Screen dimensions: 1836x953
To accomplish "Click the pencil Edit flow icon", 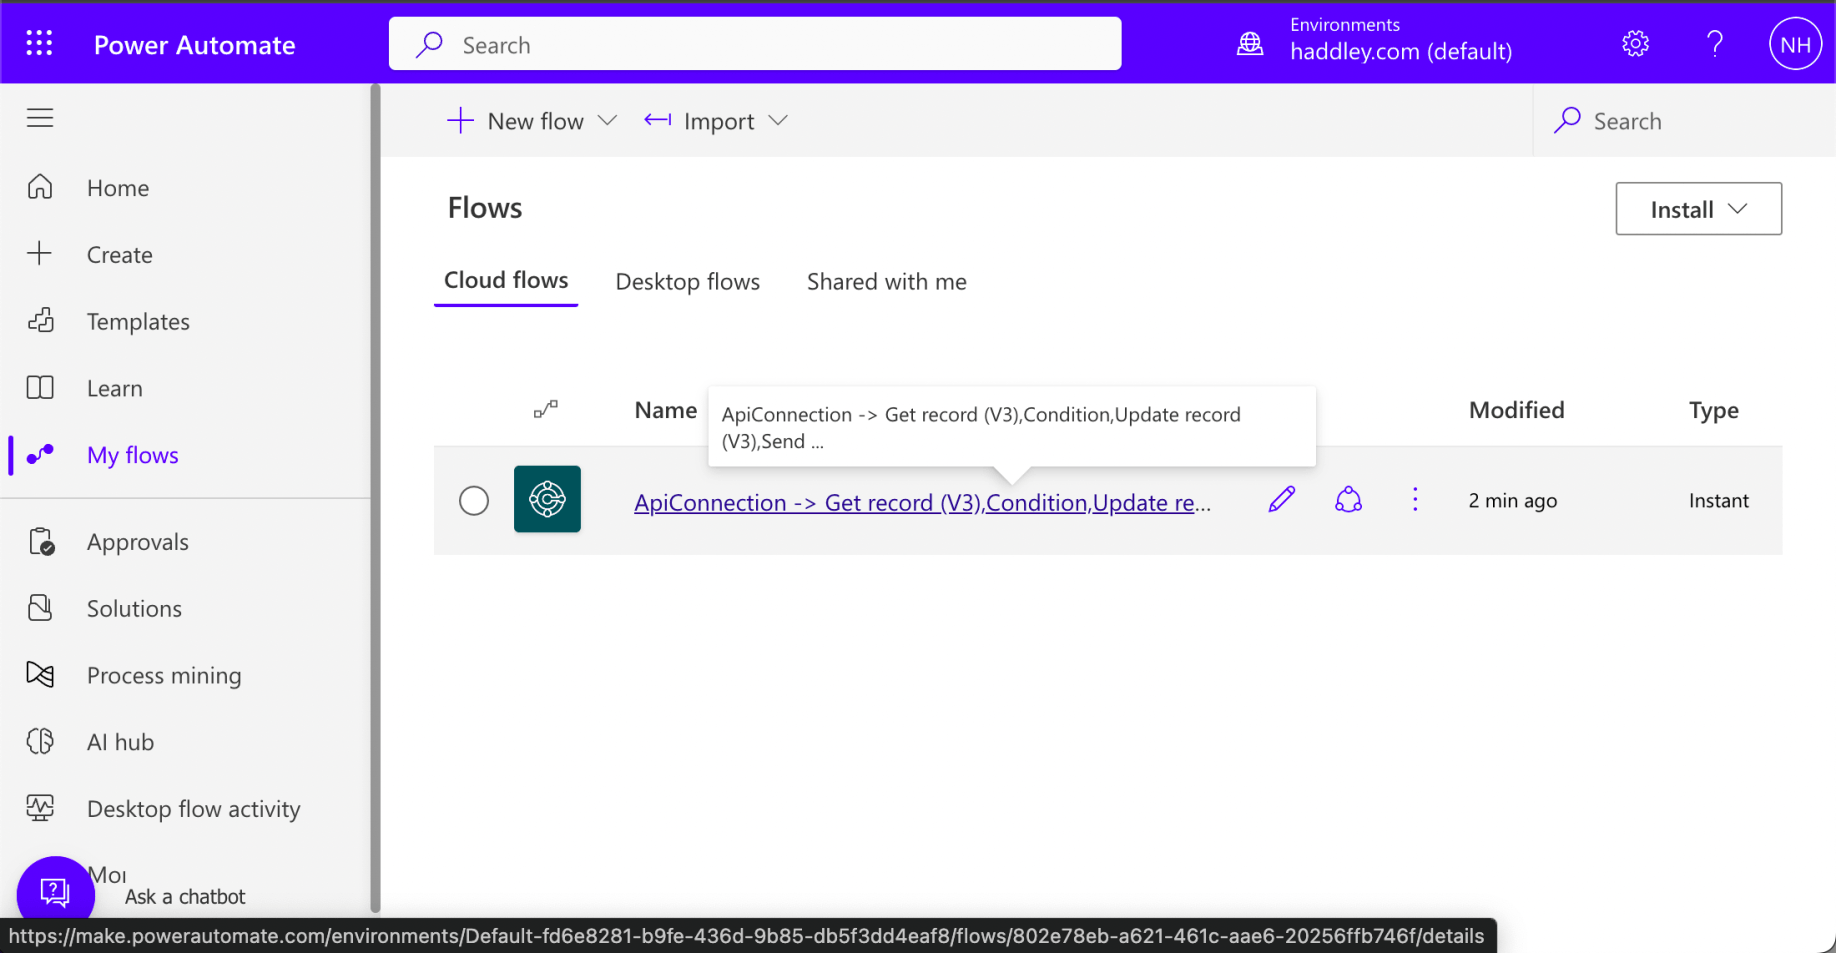I will pyautogui.click(x=1281, y=499).
